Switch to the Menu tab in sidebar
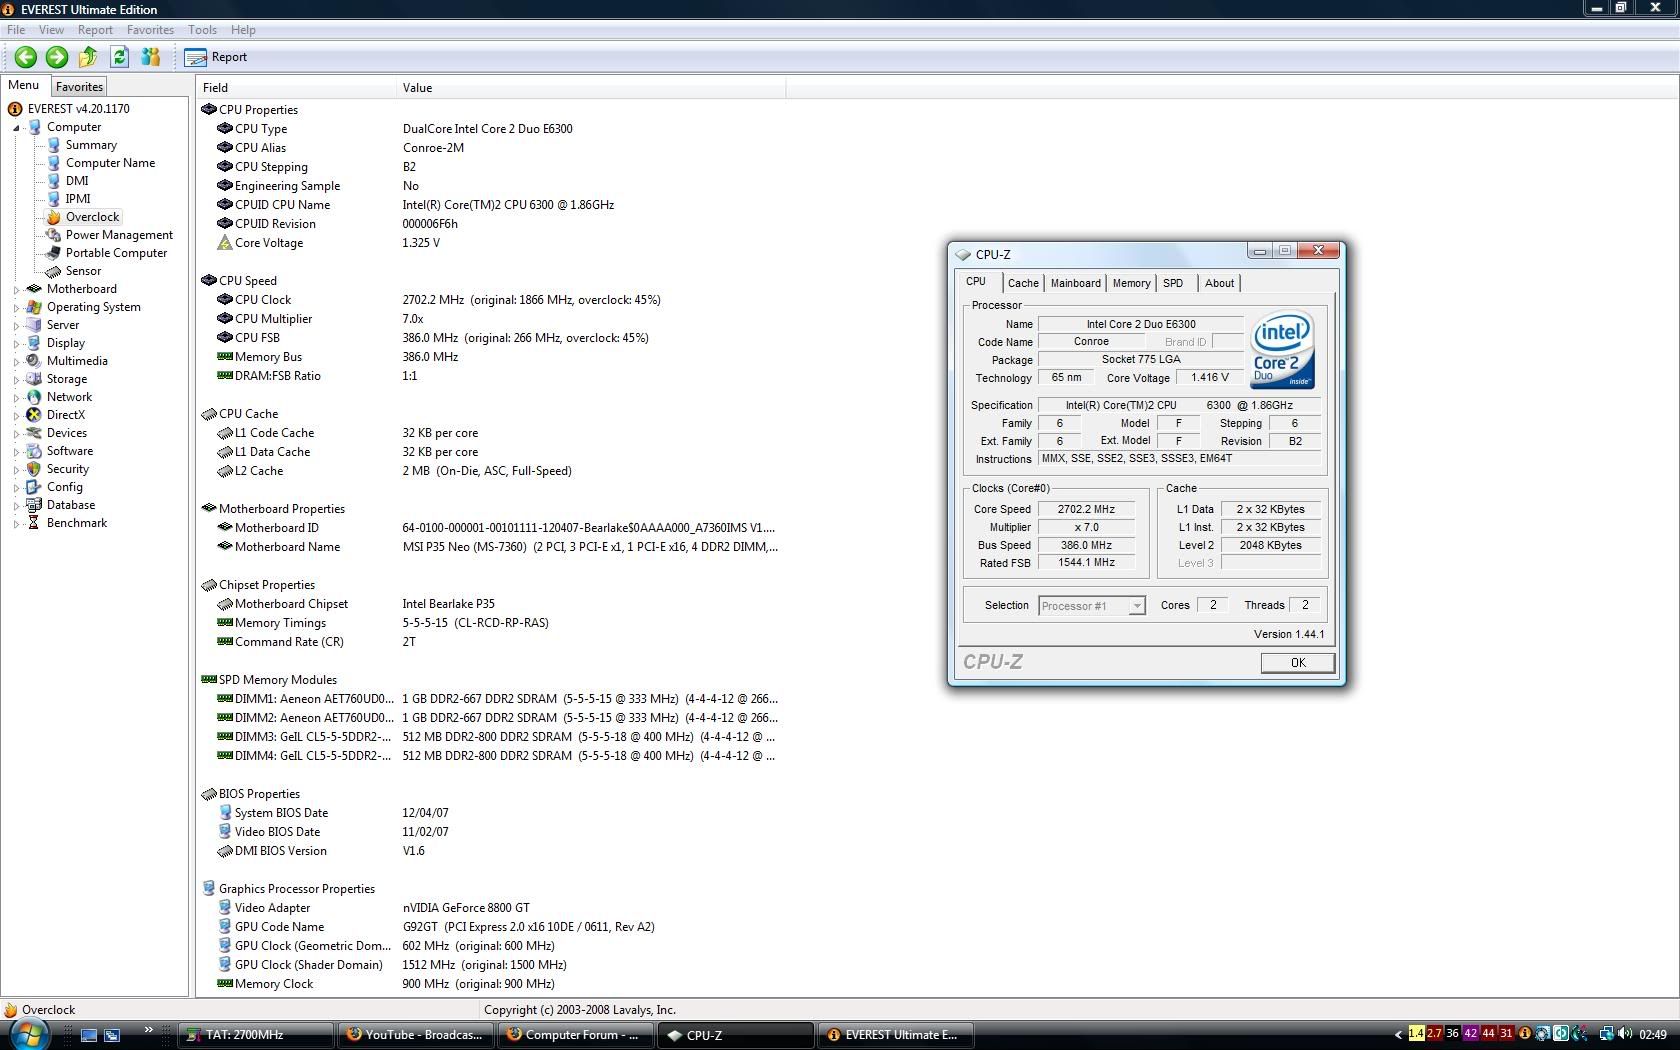Image resolution: width=1680 pixels, height=1050 pixels. click(24, 86)
